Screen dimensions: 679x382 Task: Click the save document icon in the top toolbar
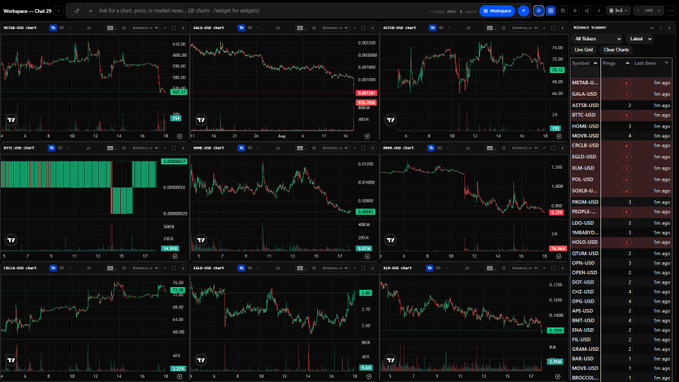coord(563,11)
